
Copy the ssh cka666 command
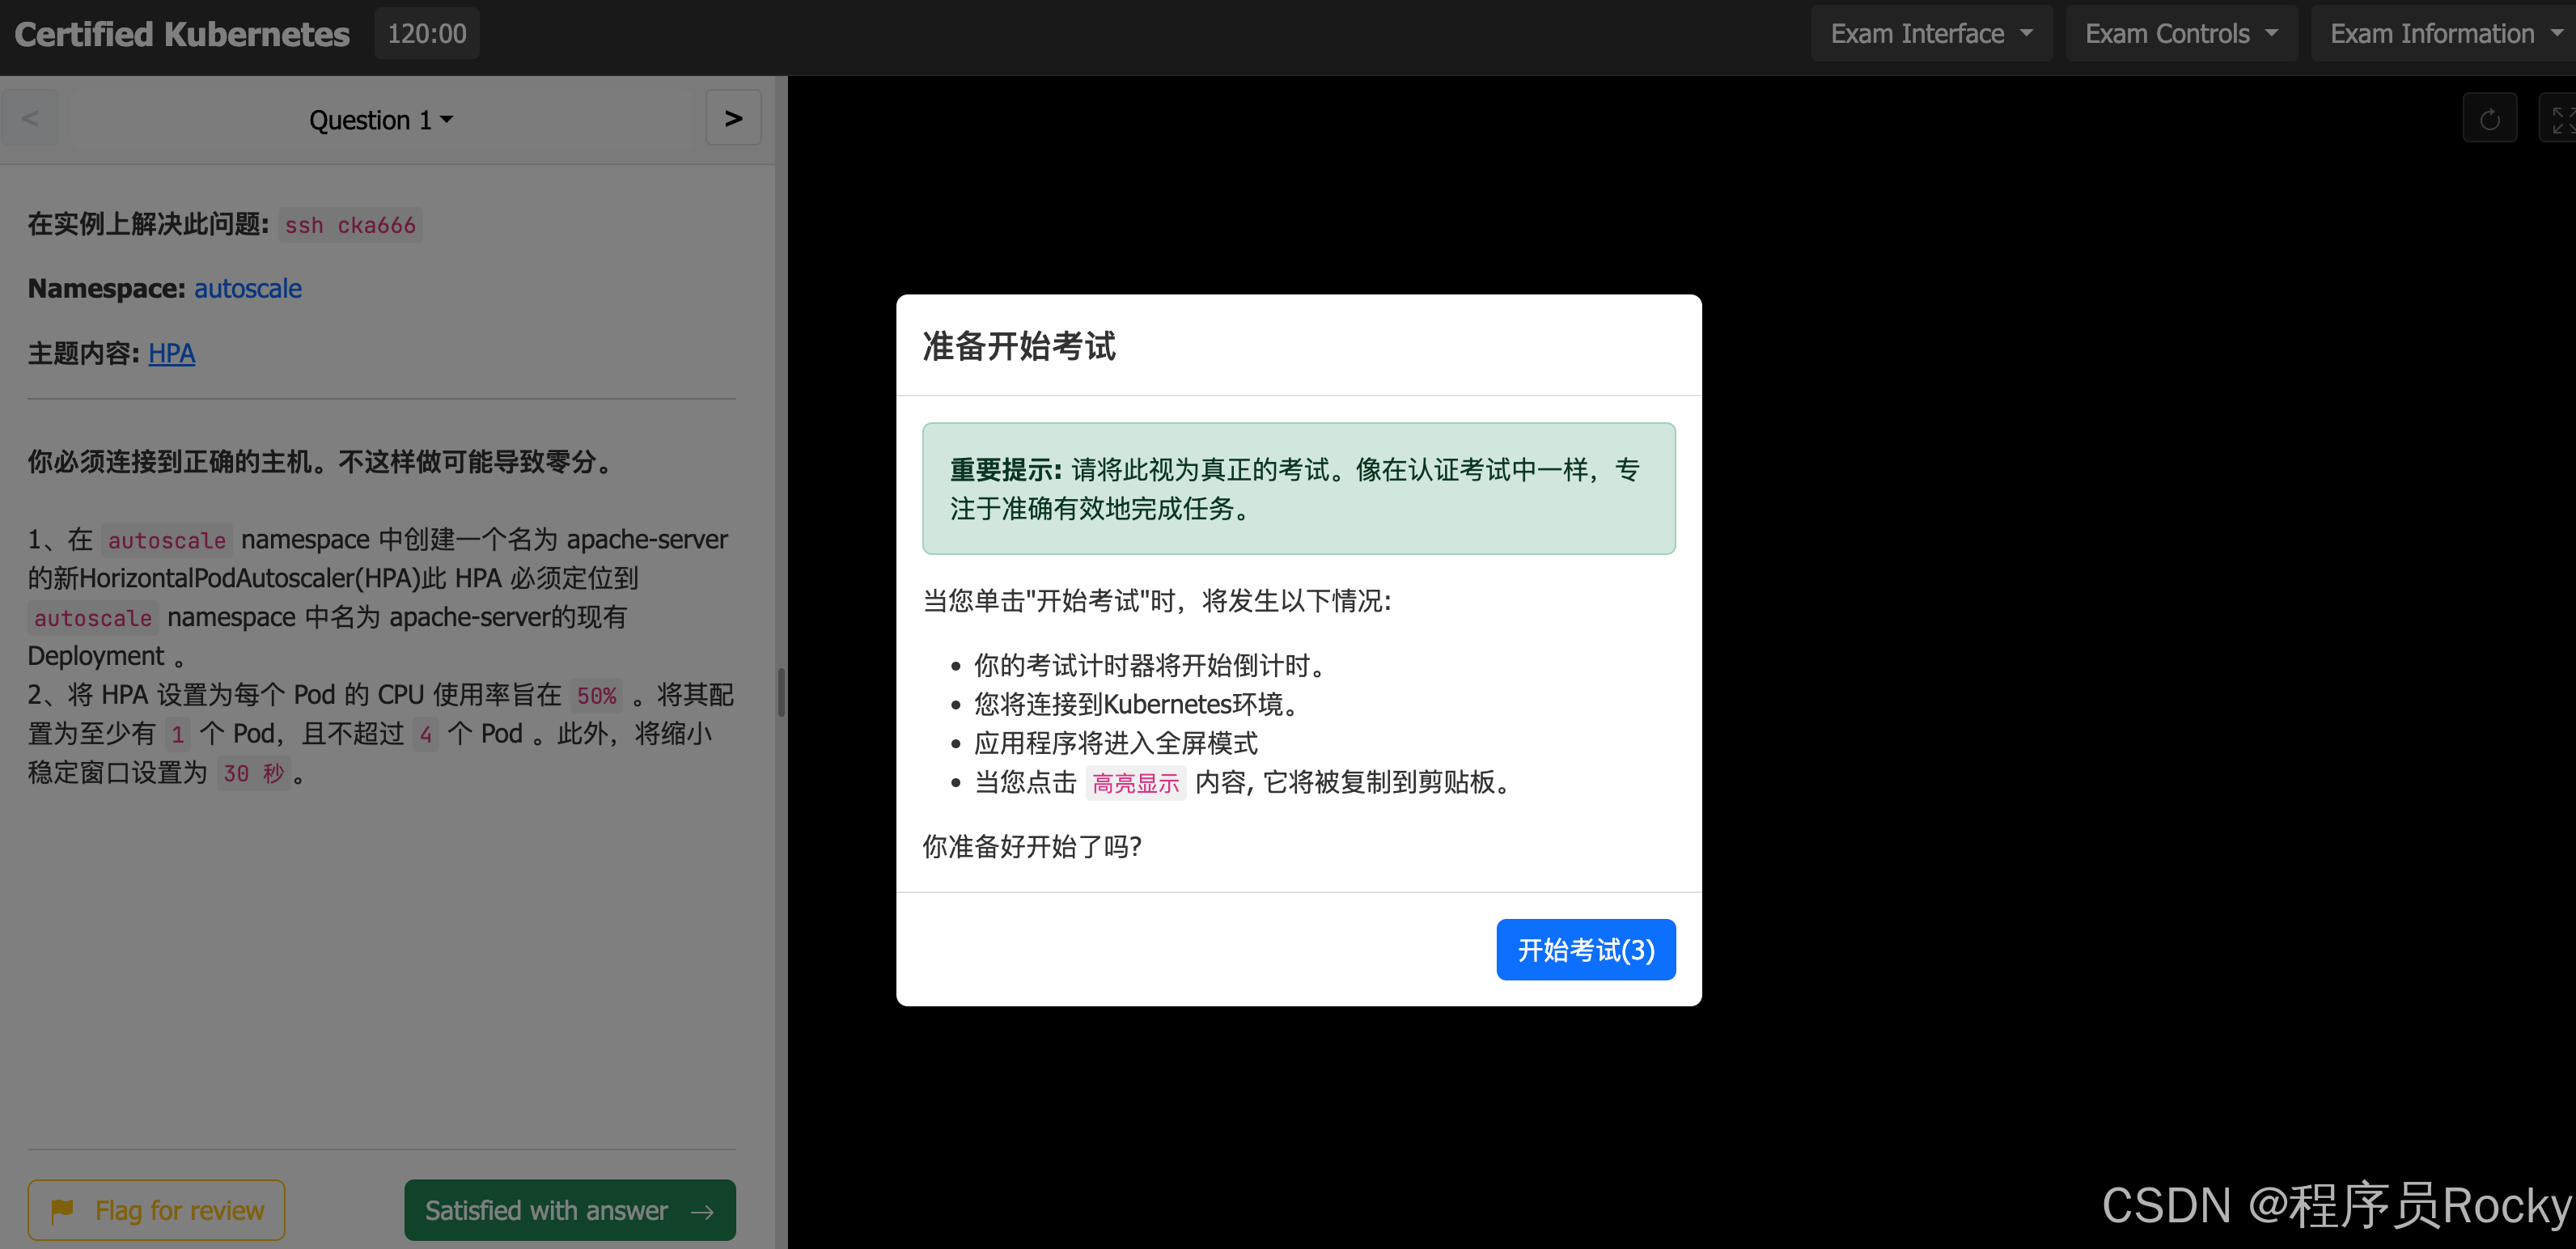click(x=350, y=225)
